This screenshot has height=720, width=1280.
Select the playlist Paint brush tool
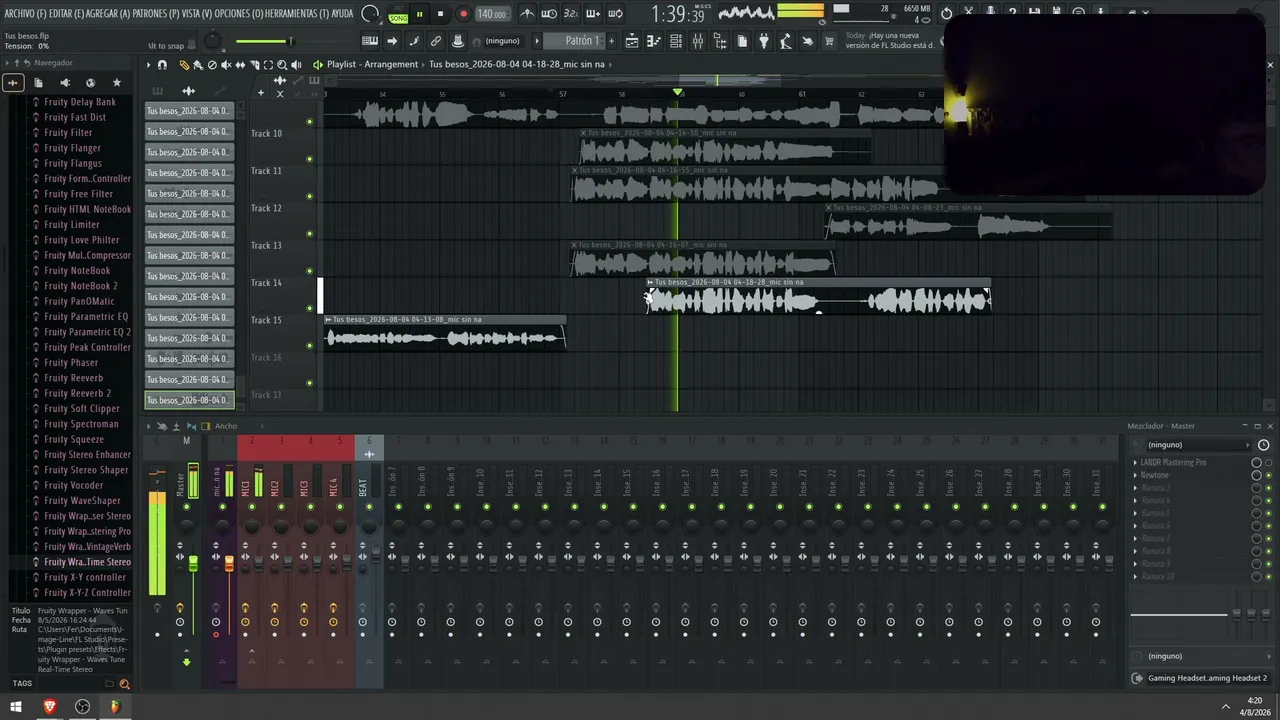tap(198, 65)
